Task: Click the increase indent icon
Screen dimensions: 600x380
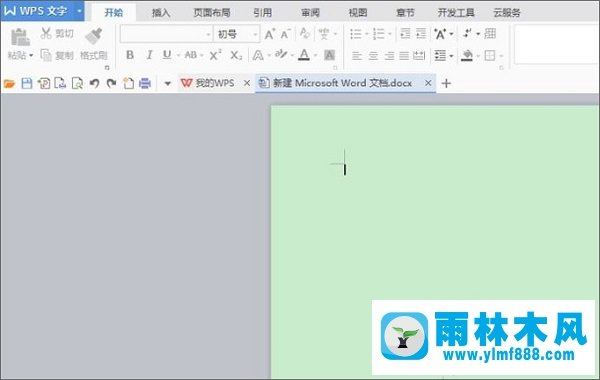Action: (421, 34)
